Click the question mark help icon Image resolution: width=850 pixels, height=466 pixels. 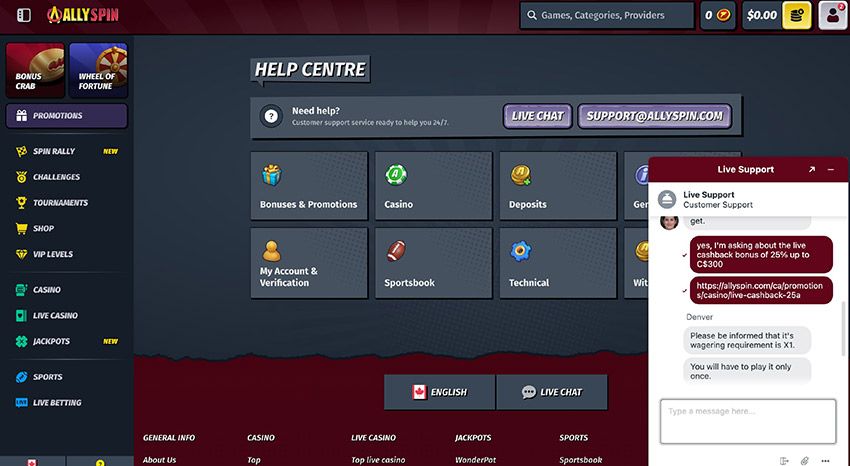tap(272, 116)
